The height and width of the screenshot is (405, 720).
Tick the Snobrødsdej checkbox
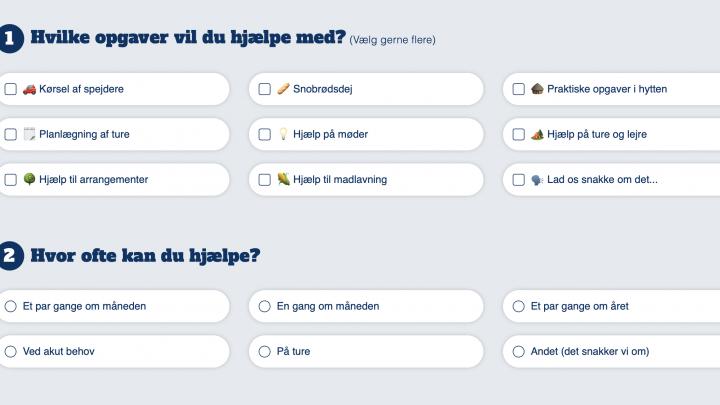264,89
